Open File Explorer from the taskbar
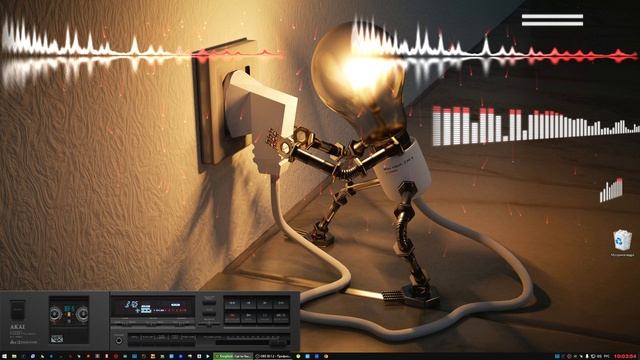The width and height of the screenshot is (640, 360). [14, 356]
